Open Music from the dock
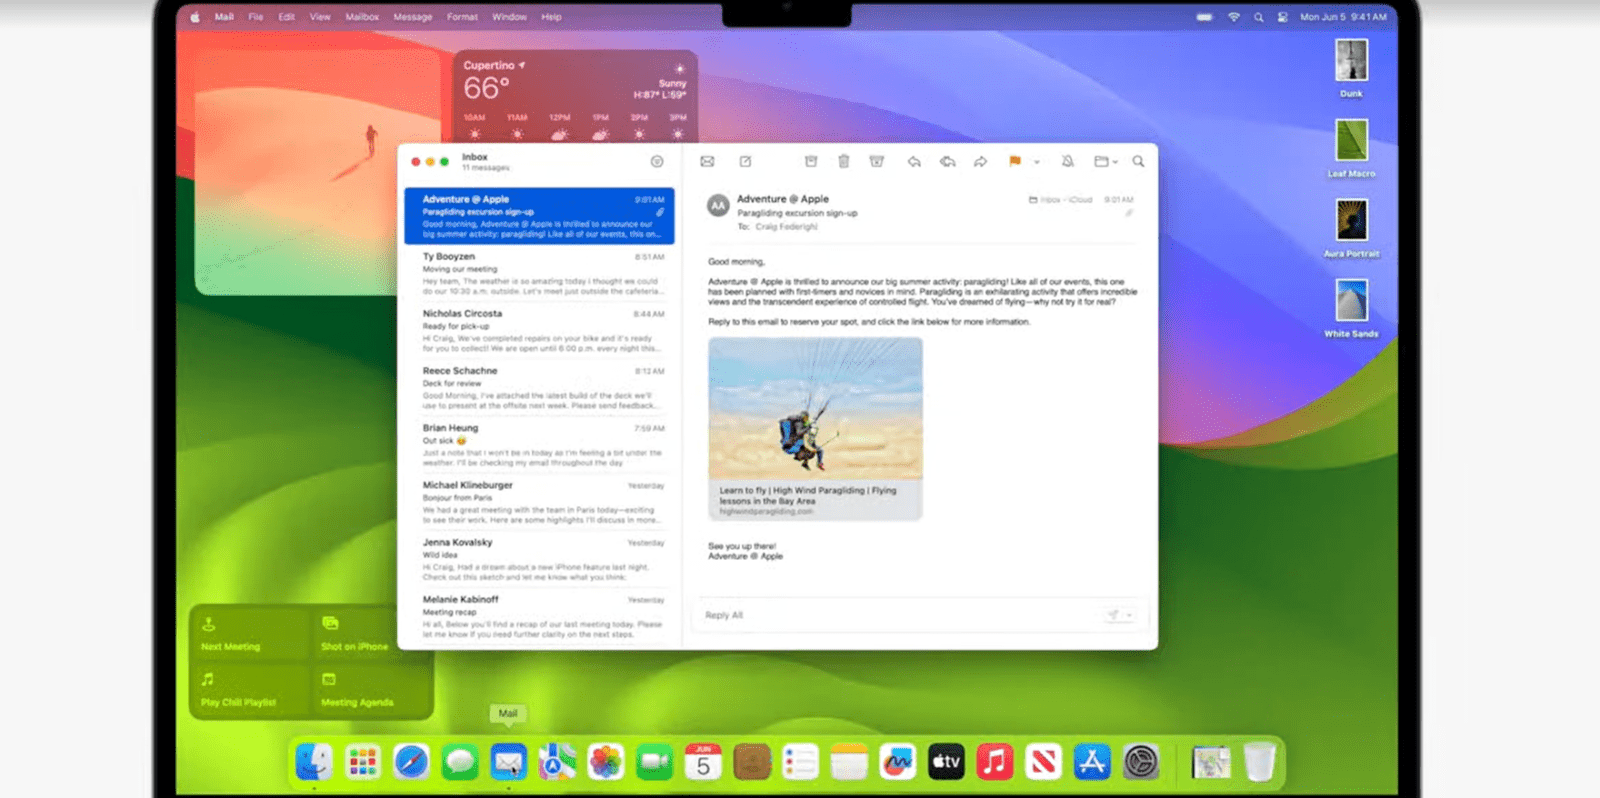1600x798 pixels. coord(994,763)
